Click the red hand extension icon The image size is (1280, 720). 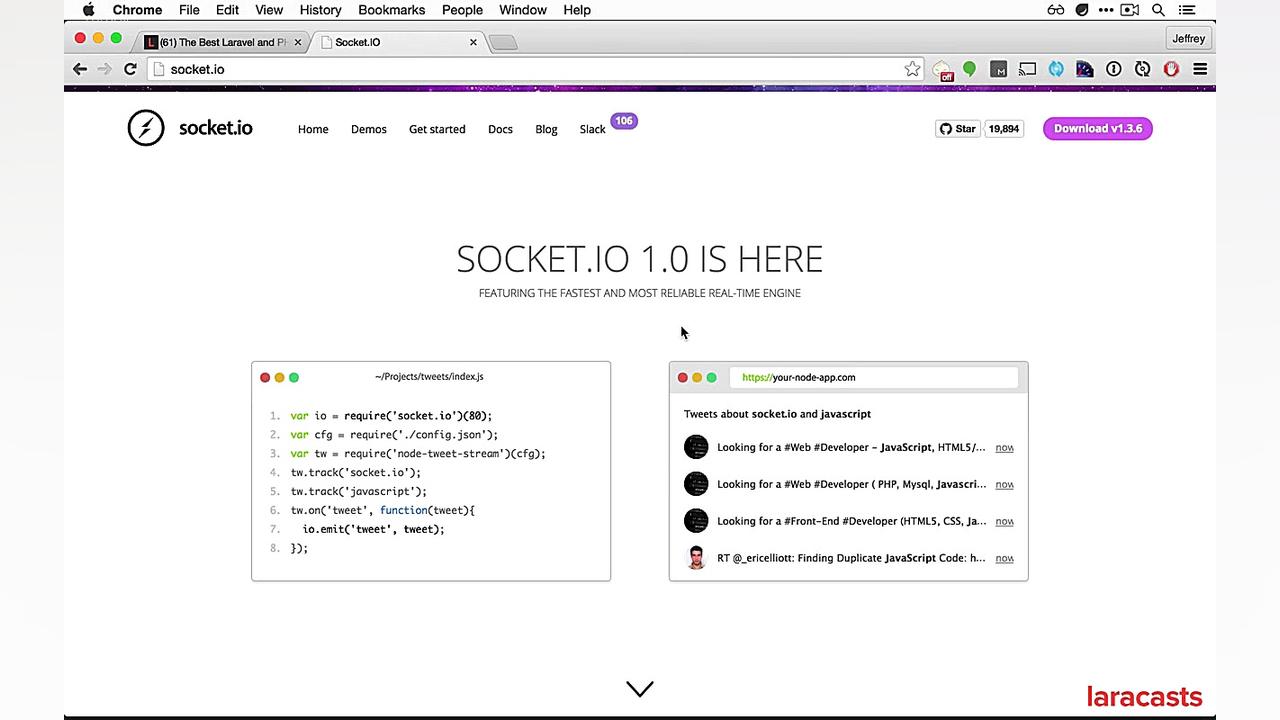tap(1171, 69)
